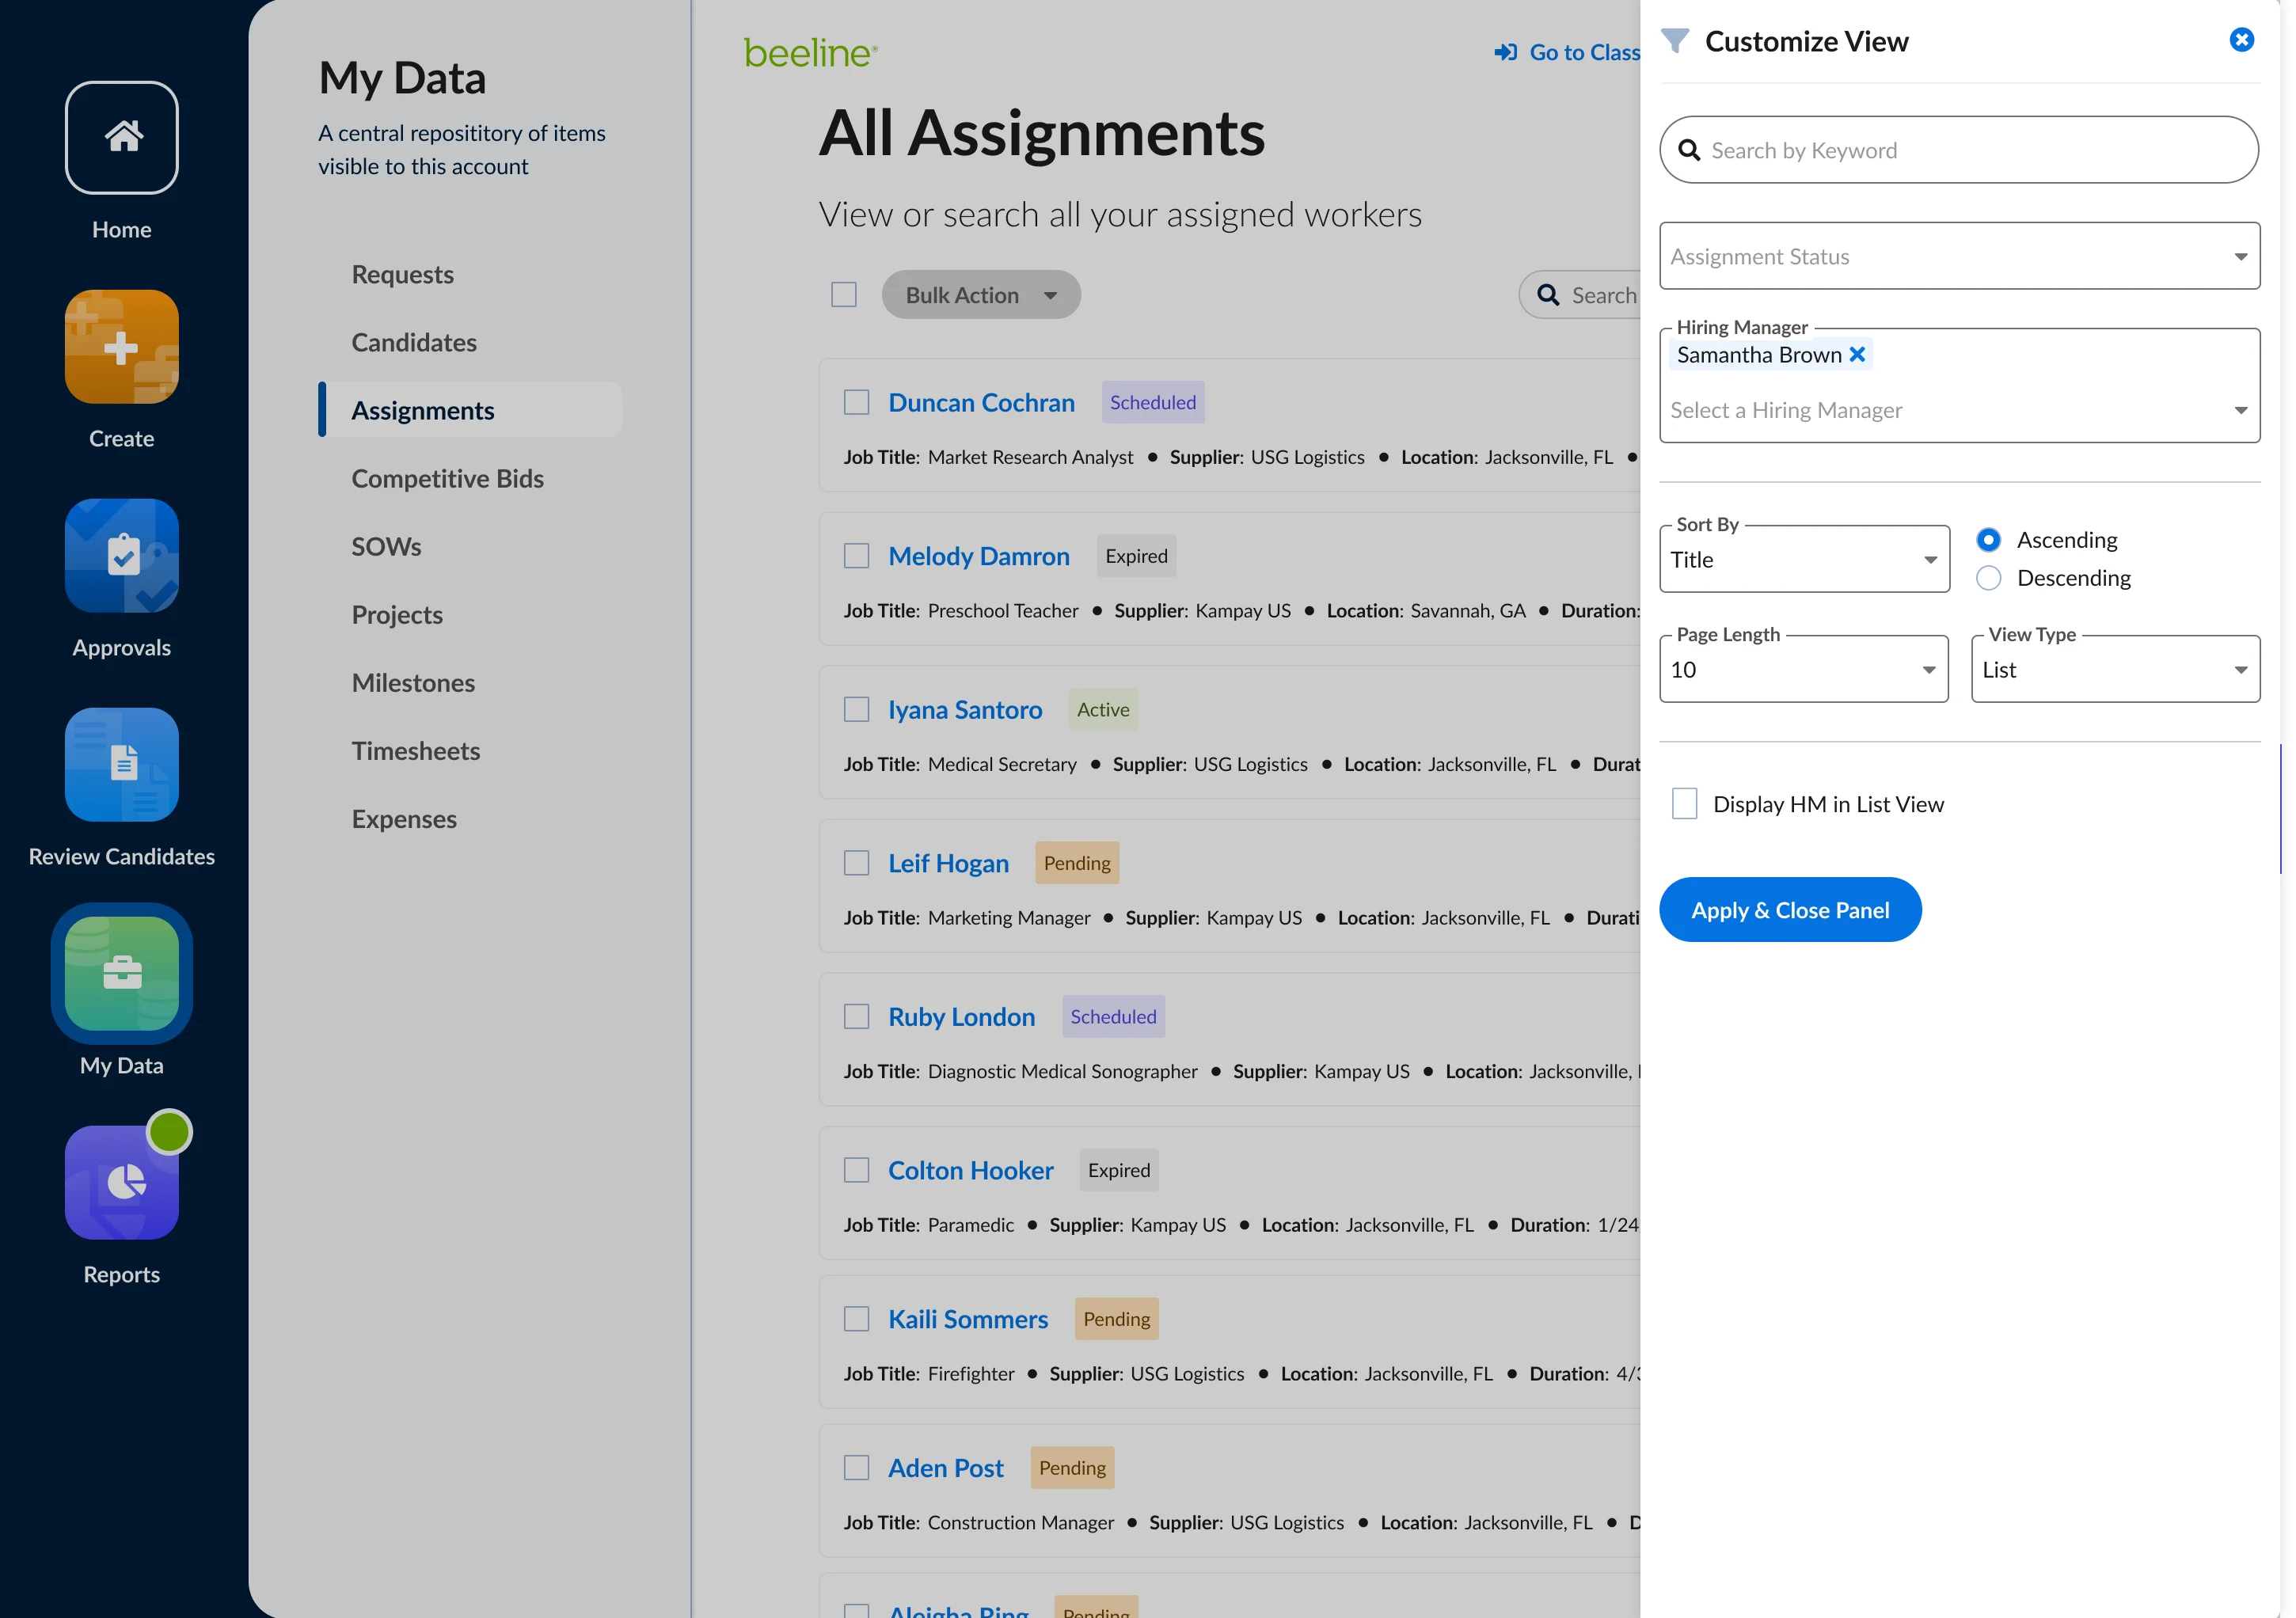Screen dimensions: 2296x1618
Task: Check the Aden Post row checkbox
Action: tap(857, 1468)
